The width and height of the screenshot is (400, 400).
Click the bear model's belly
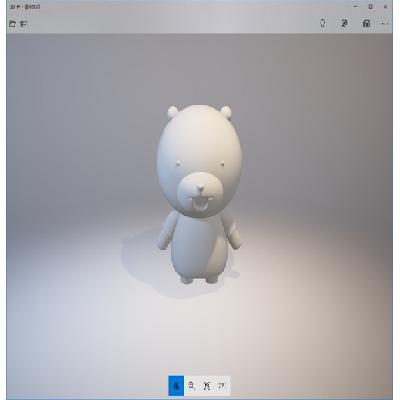[x=199, y=247]
